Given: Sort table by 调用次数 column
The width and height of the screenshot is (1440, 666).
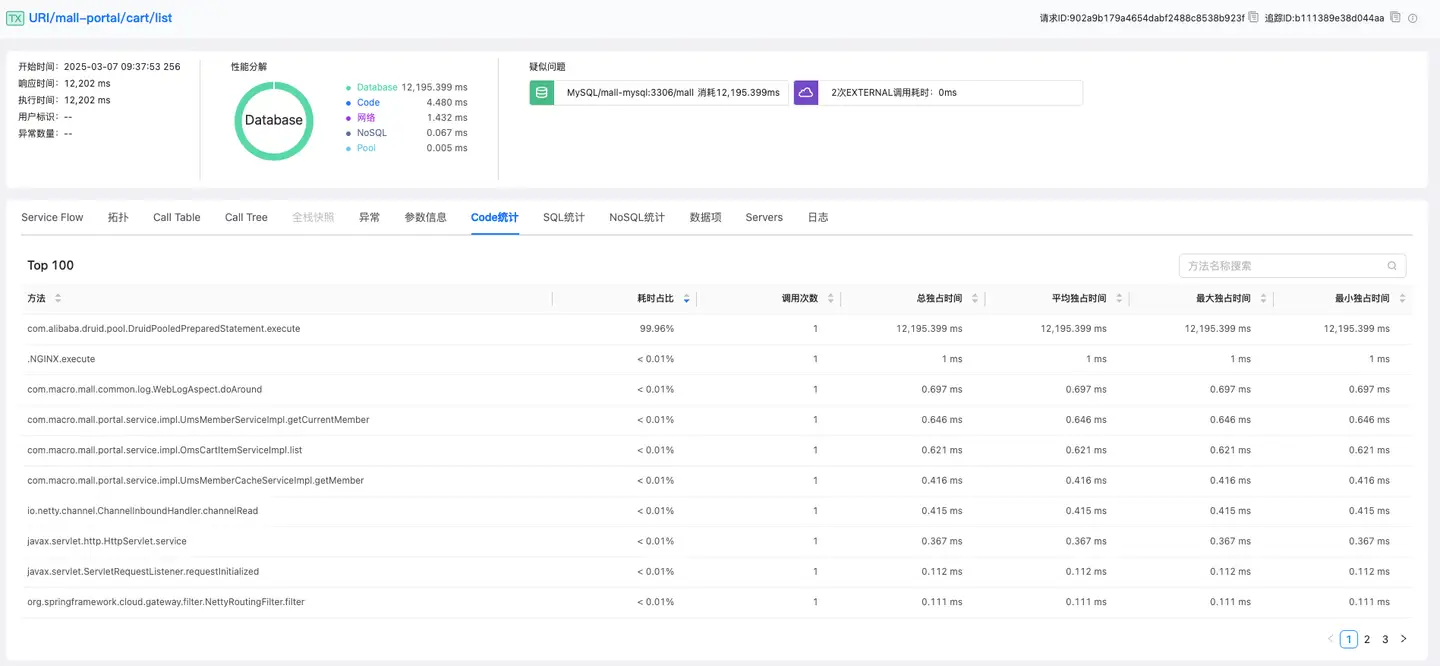Looking at the screenshot, I should coord(830,299).
